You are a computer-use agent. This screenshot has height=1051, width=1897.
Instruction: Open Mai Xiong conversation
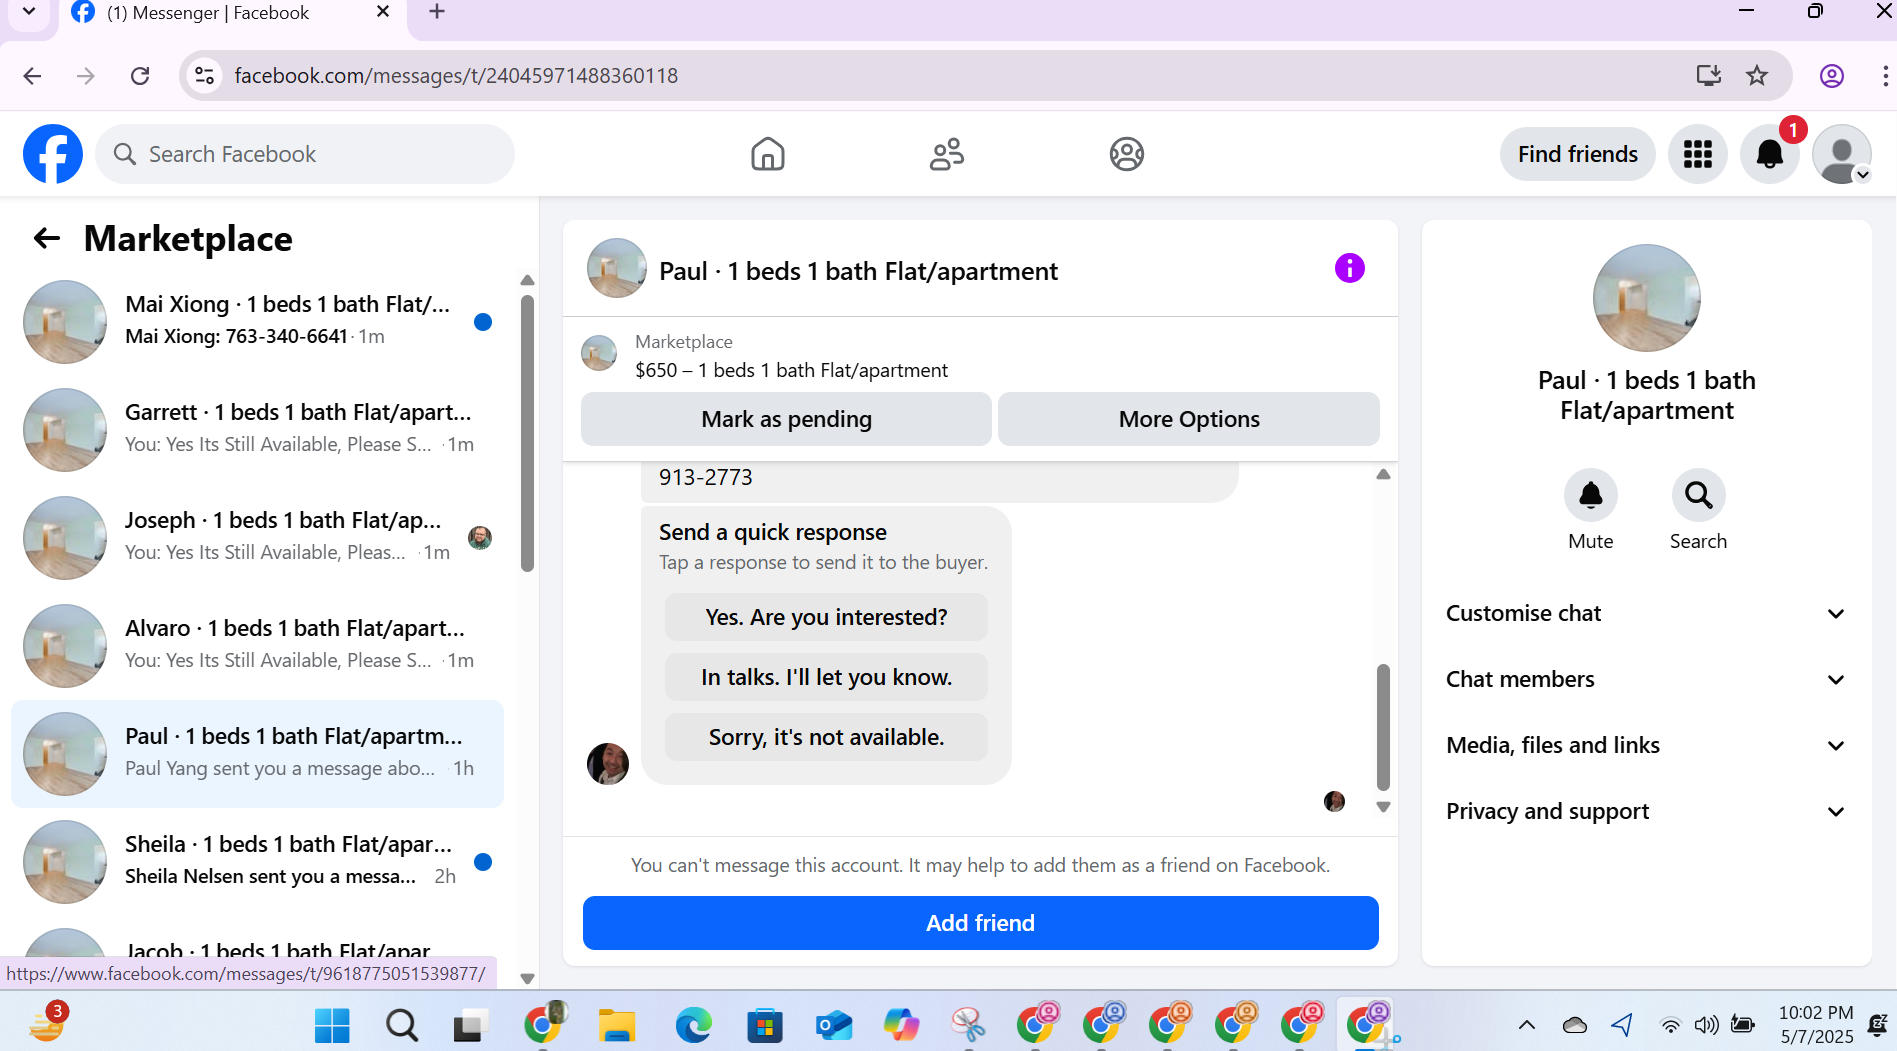pos(258,322)
